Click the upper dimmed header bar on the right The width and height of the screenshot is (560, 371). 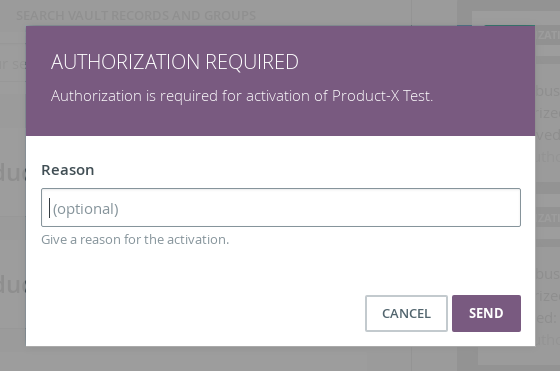[x=548, y=35]
